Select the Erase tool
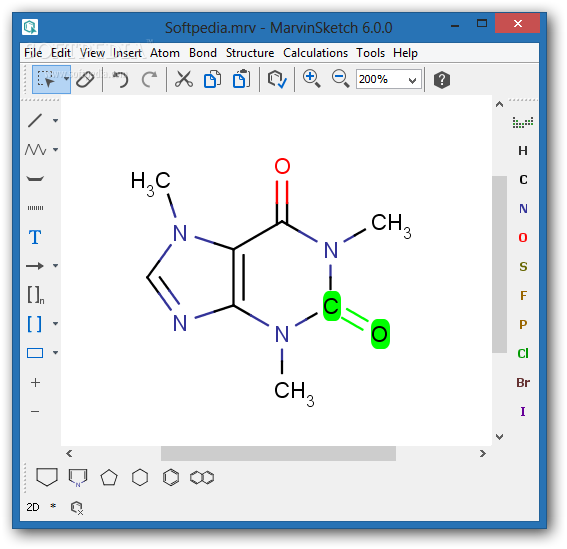 (x=85, y=79)
